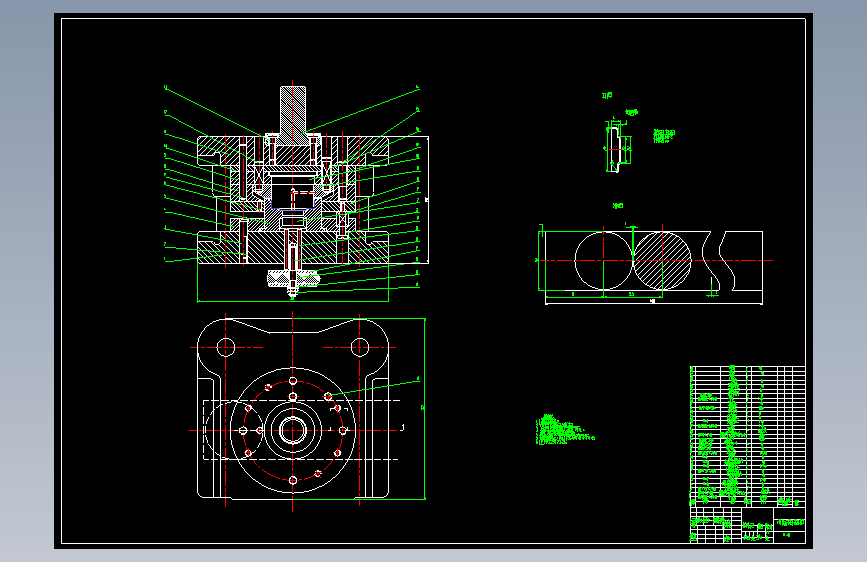Screen dimensions: 867x562
Task: Click the title block at the sheet corner
Action: pos(748,525)
